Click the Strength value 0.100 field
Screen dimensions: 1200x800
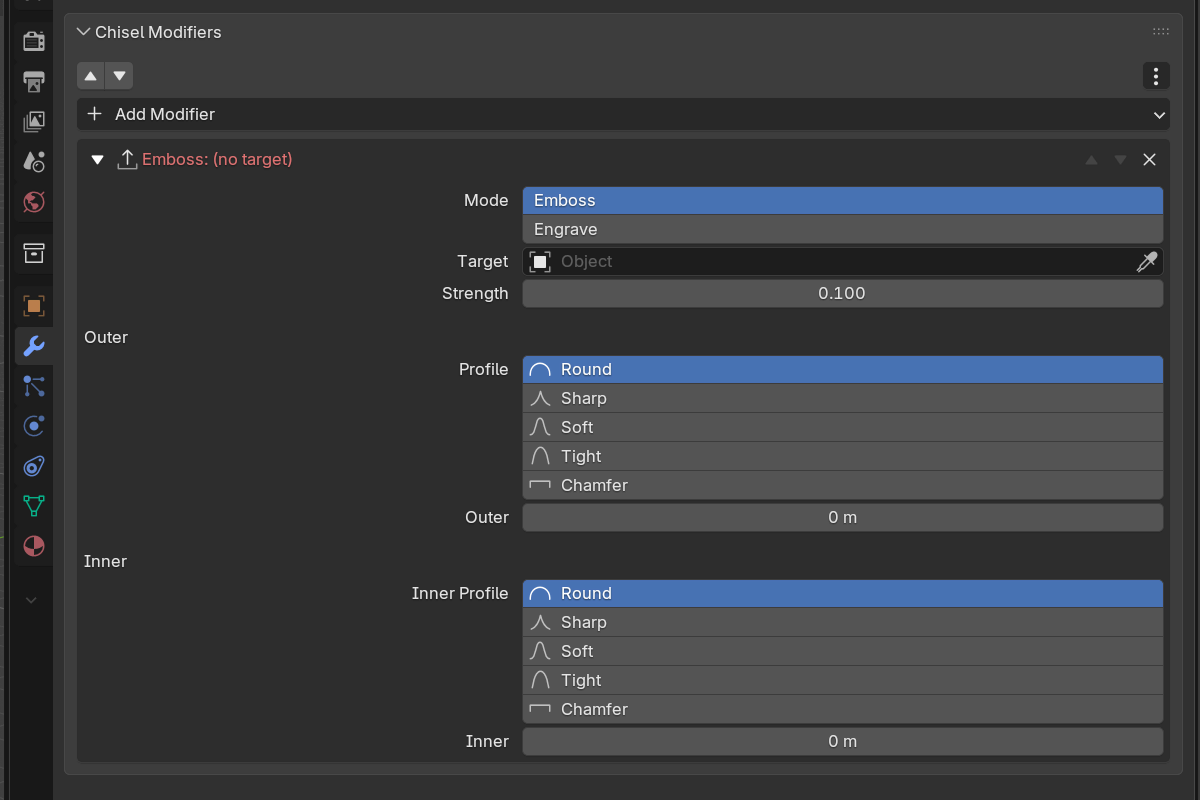843,293
